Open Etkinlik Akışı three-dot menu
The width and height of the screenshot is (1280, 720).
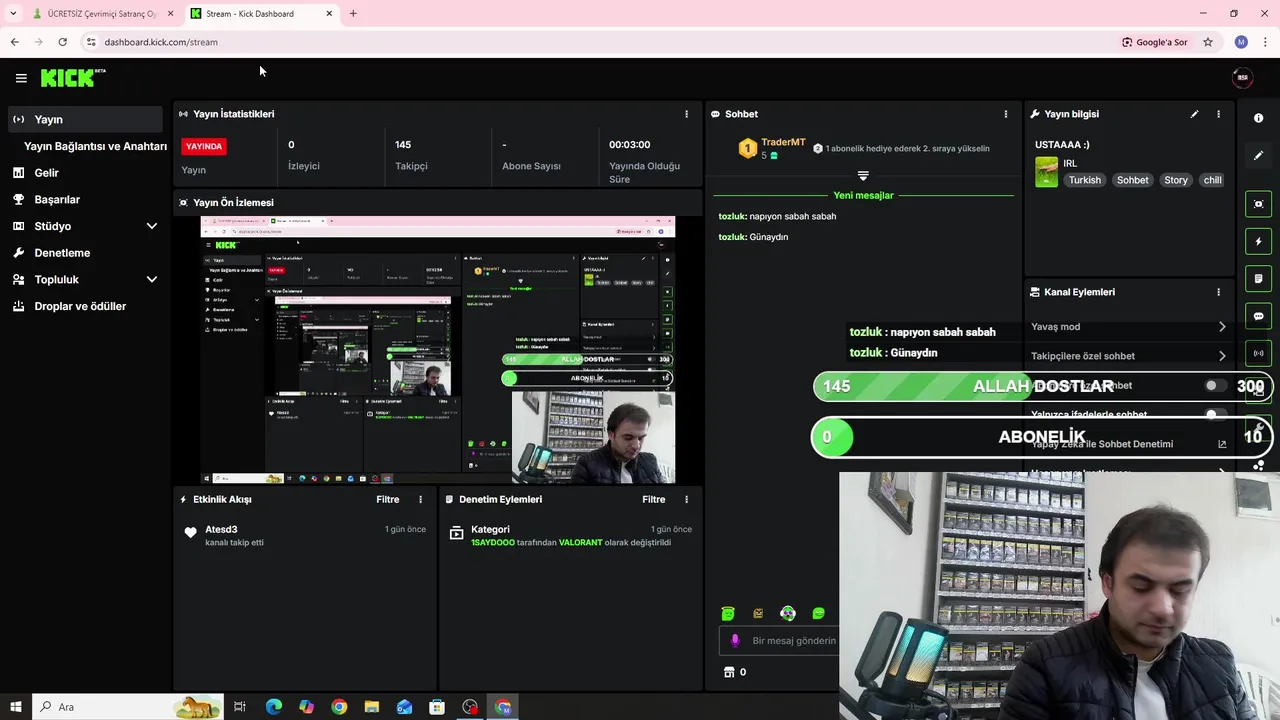point(420,499)
